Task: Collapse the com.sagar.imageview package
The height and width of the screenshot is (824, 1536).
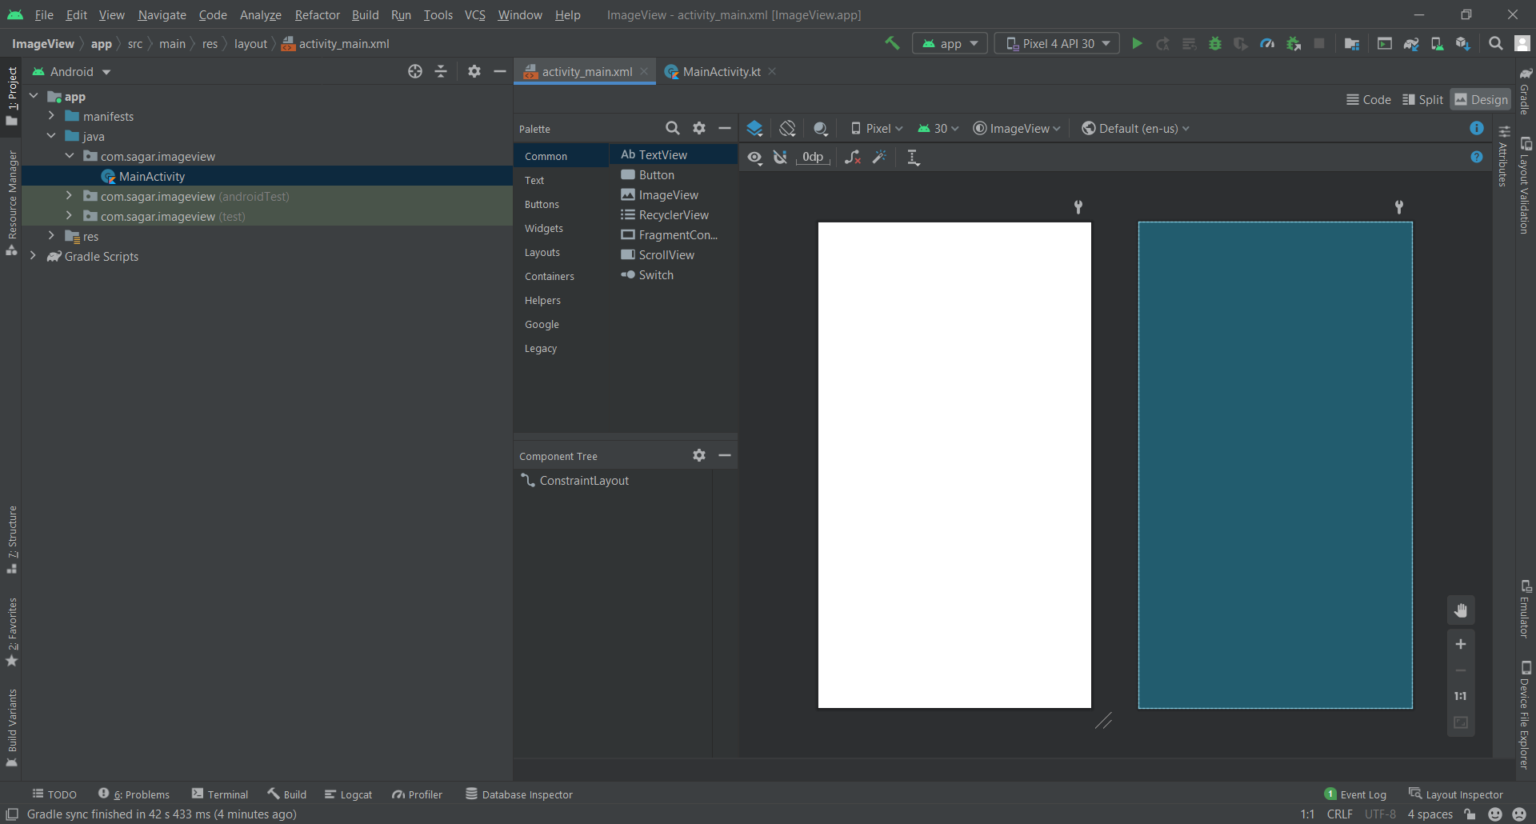Action: [69, 156]
